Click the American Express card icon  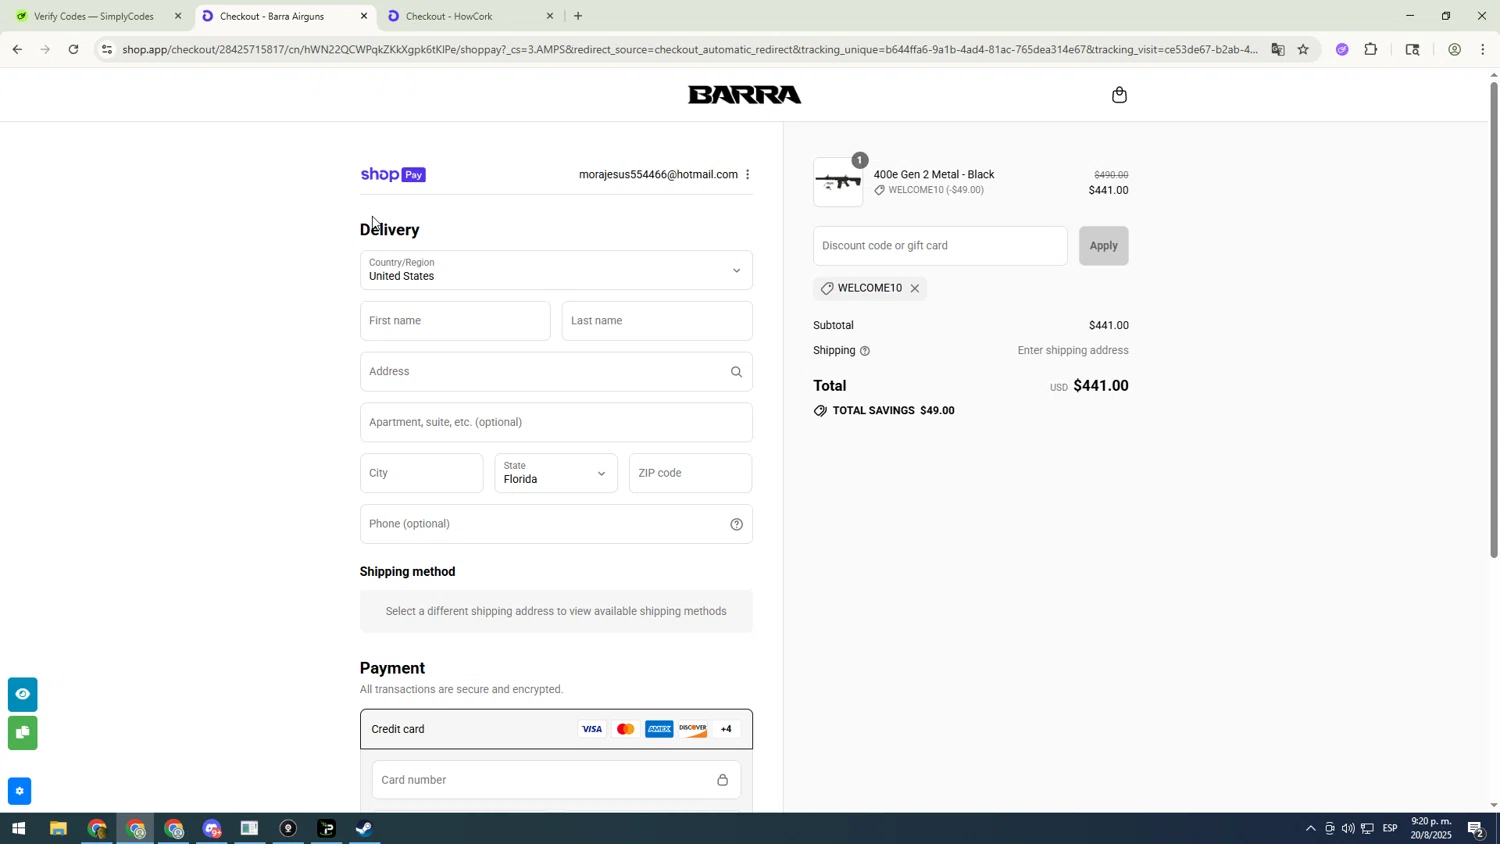[x=659, y=729]
